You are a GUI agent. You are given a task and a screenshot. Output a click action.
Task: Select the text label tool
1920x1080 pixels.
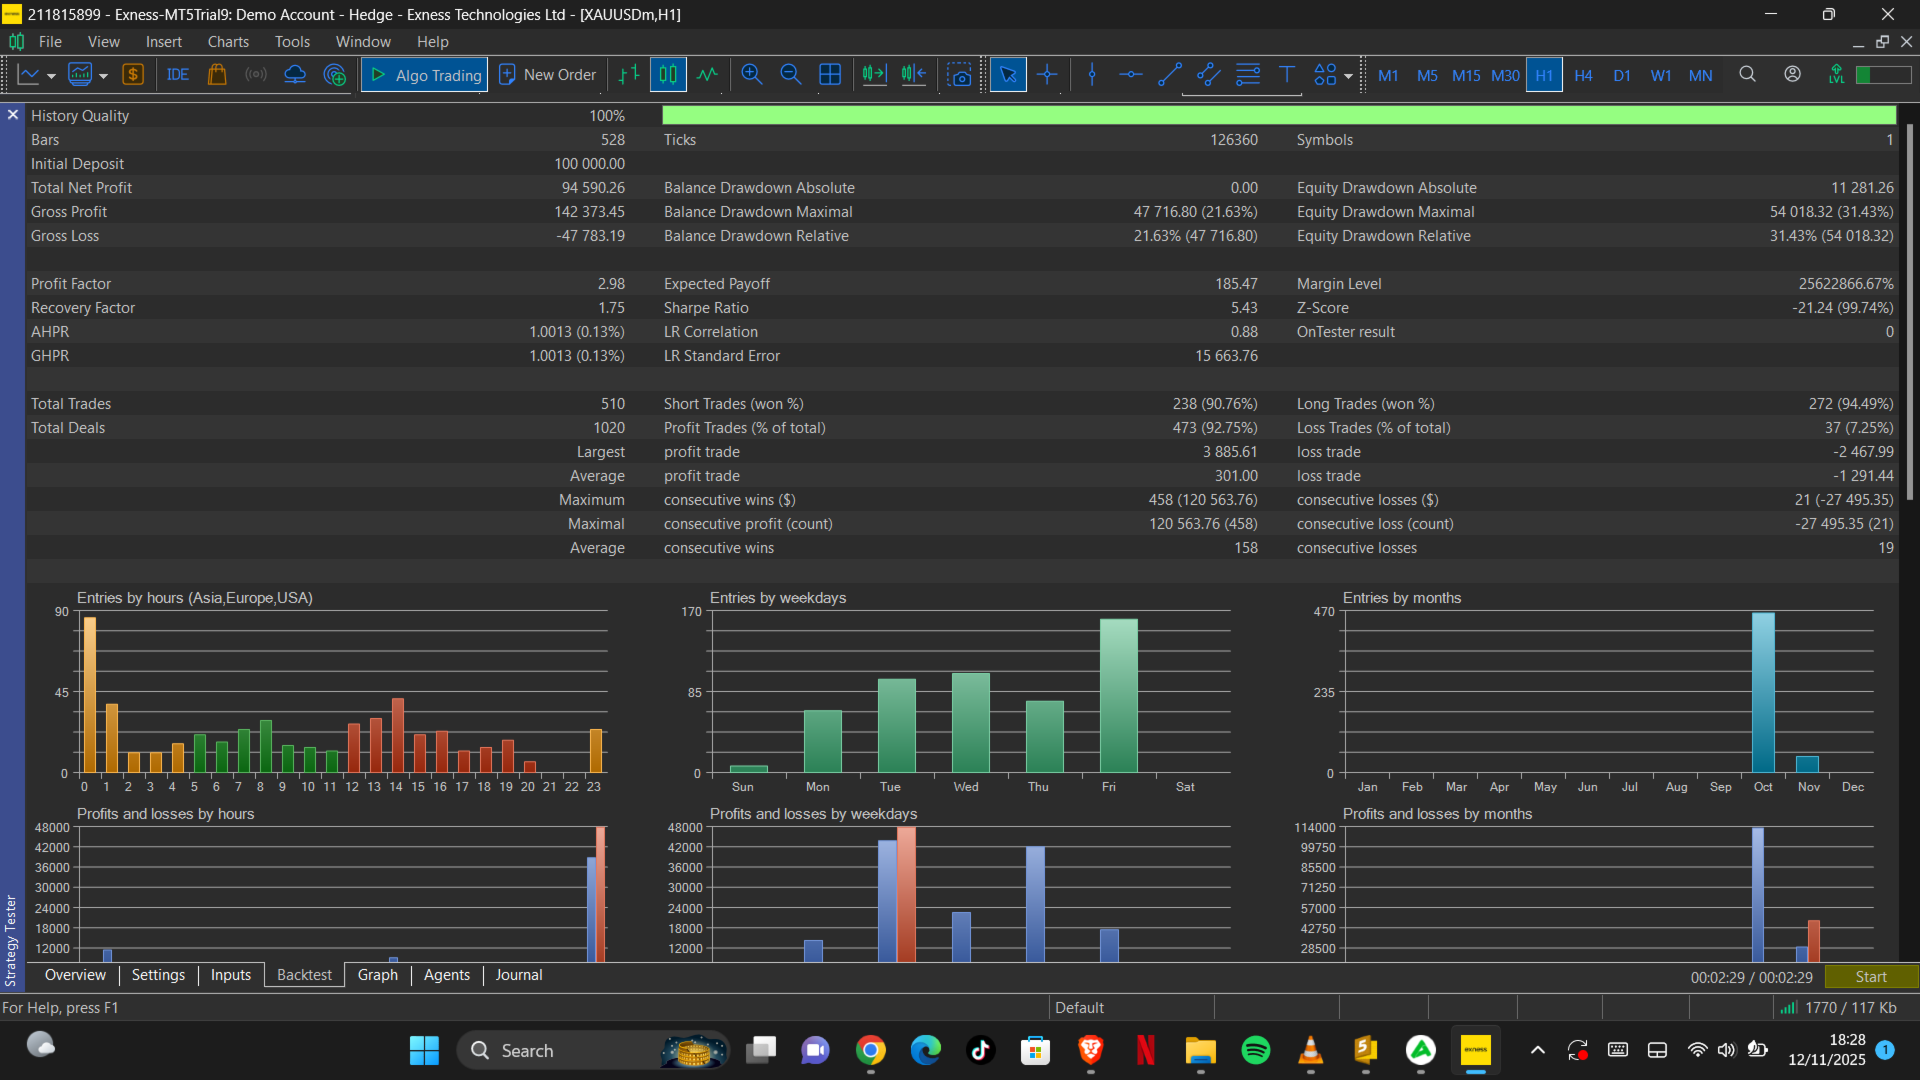1287,75
